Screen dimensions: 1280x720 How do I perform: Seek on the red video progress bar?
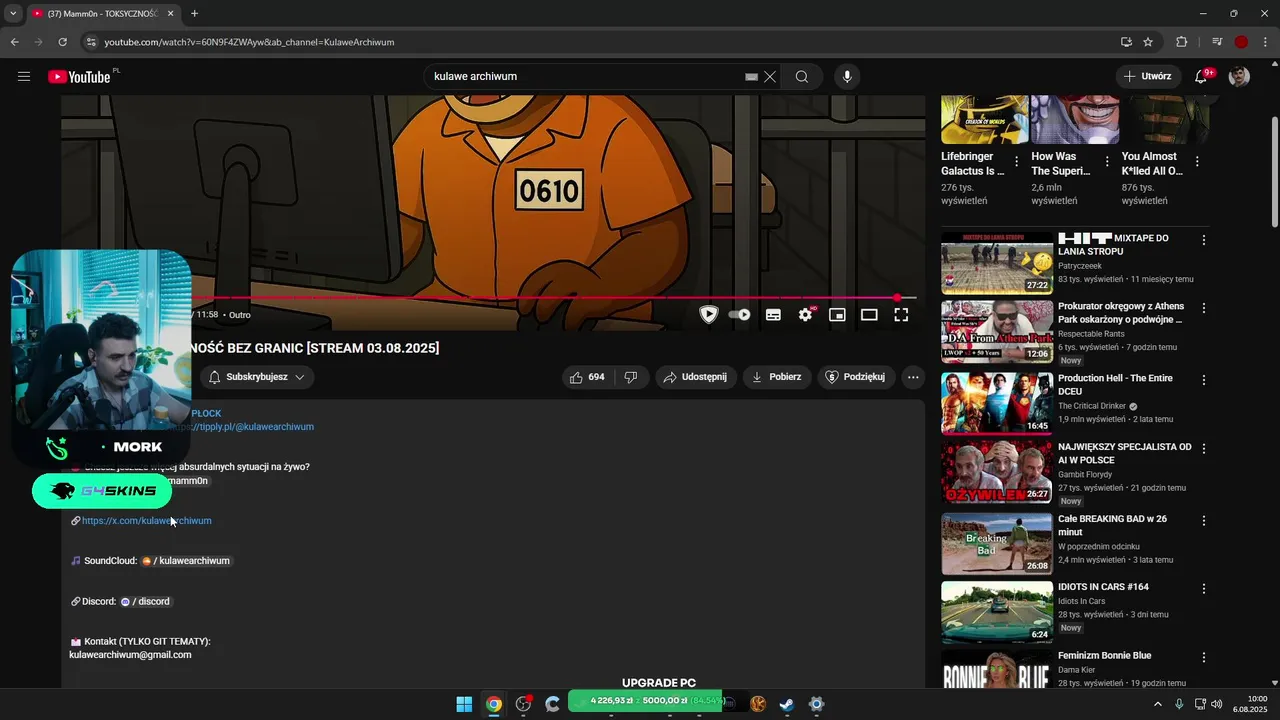tap(554, 298)
